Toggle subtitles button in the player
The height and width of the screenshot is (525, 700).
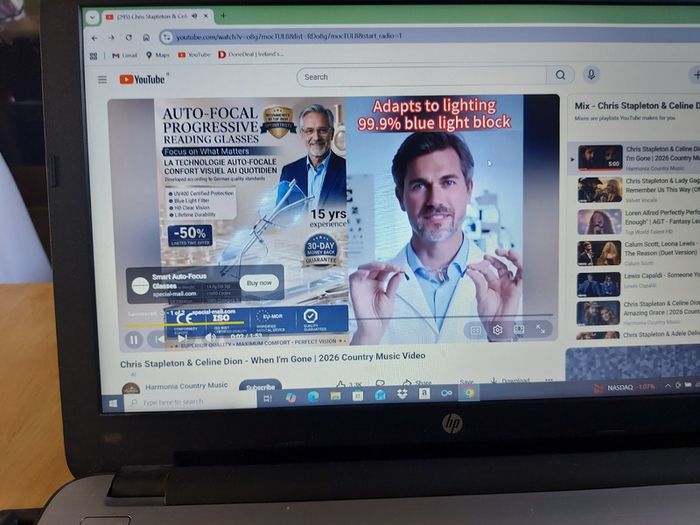(476, 330)
